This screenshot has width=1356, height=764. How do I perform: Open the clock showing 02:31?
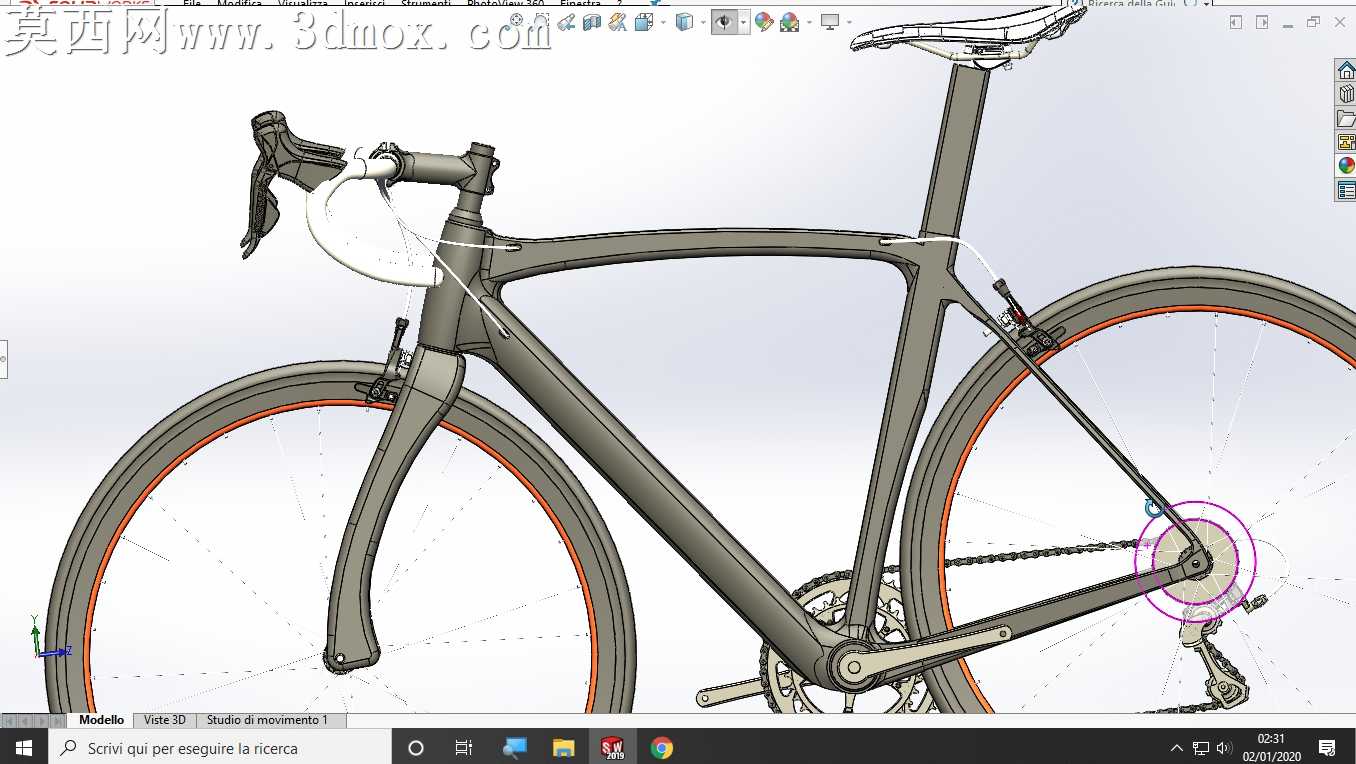click(x=1272, y=748)
